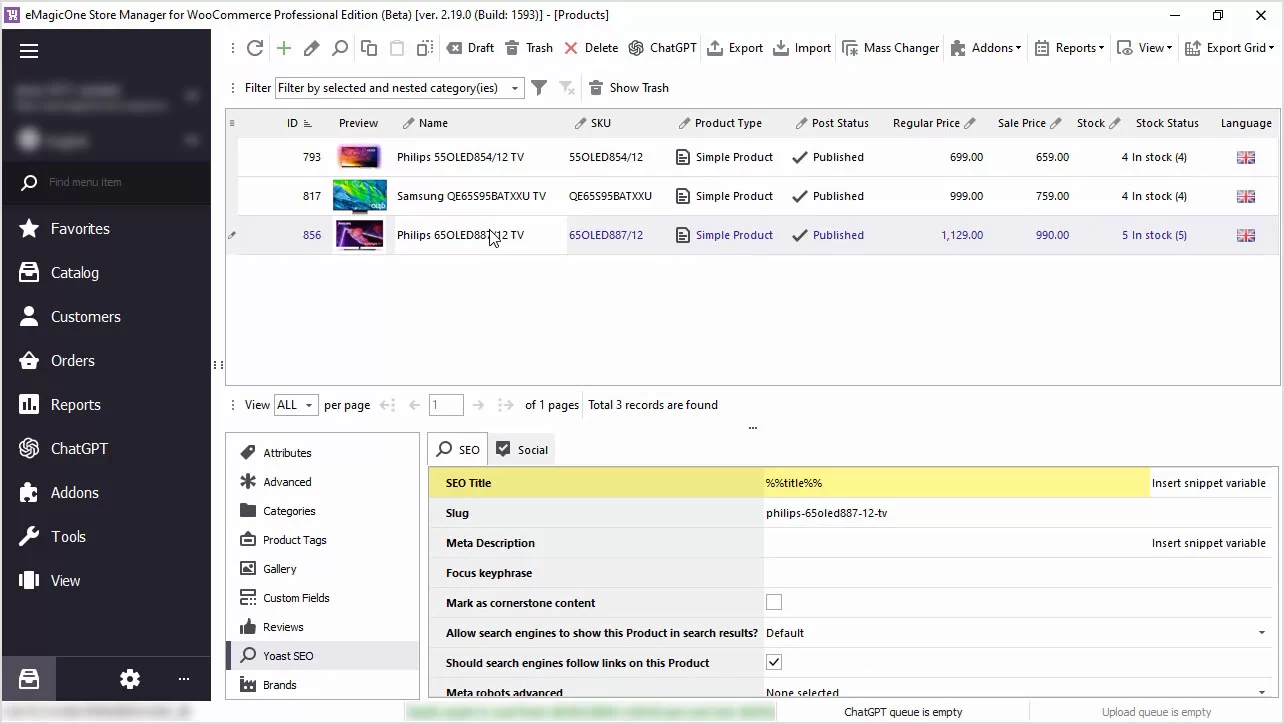Switch to the Social tab
Viewport: 1284px width, 724px height.
(522, 450)
